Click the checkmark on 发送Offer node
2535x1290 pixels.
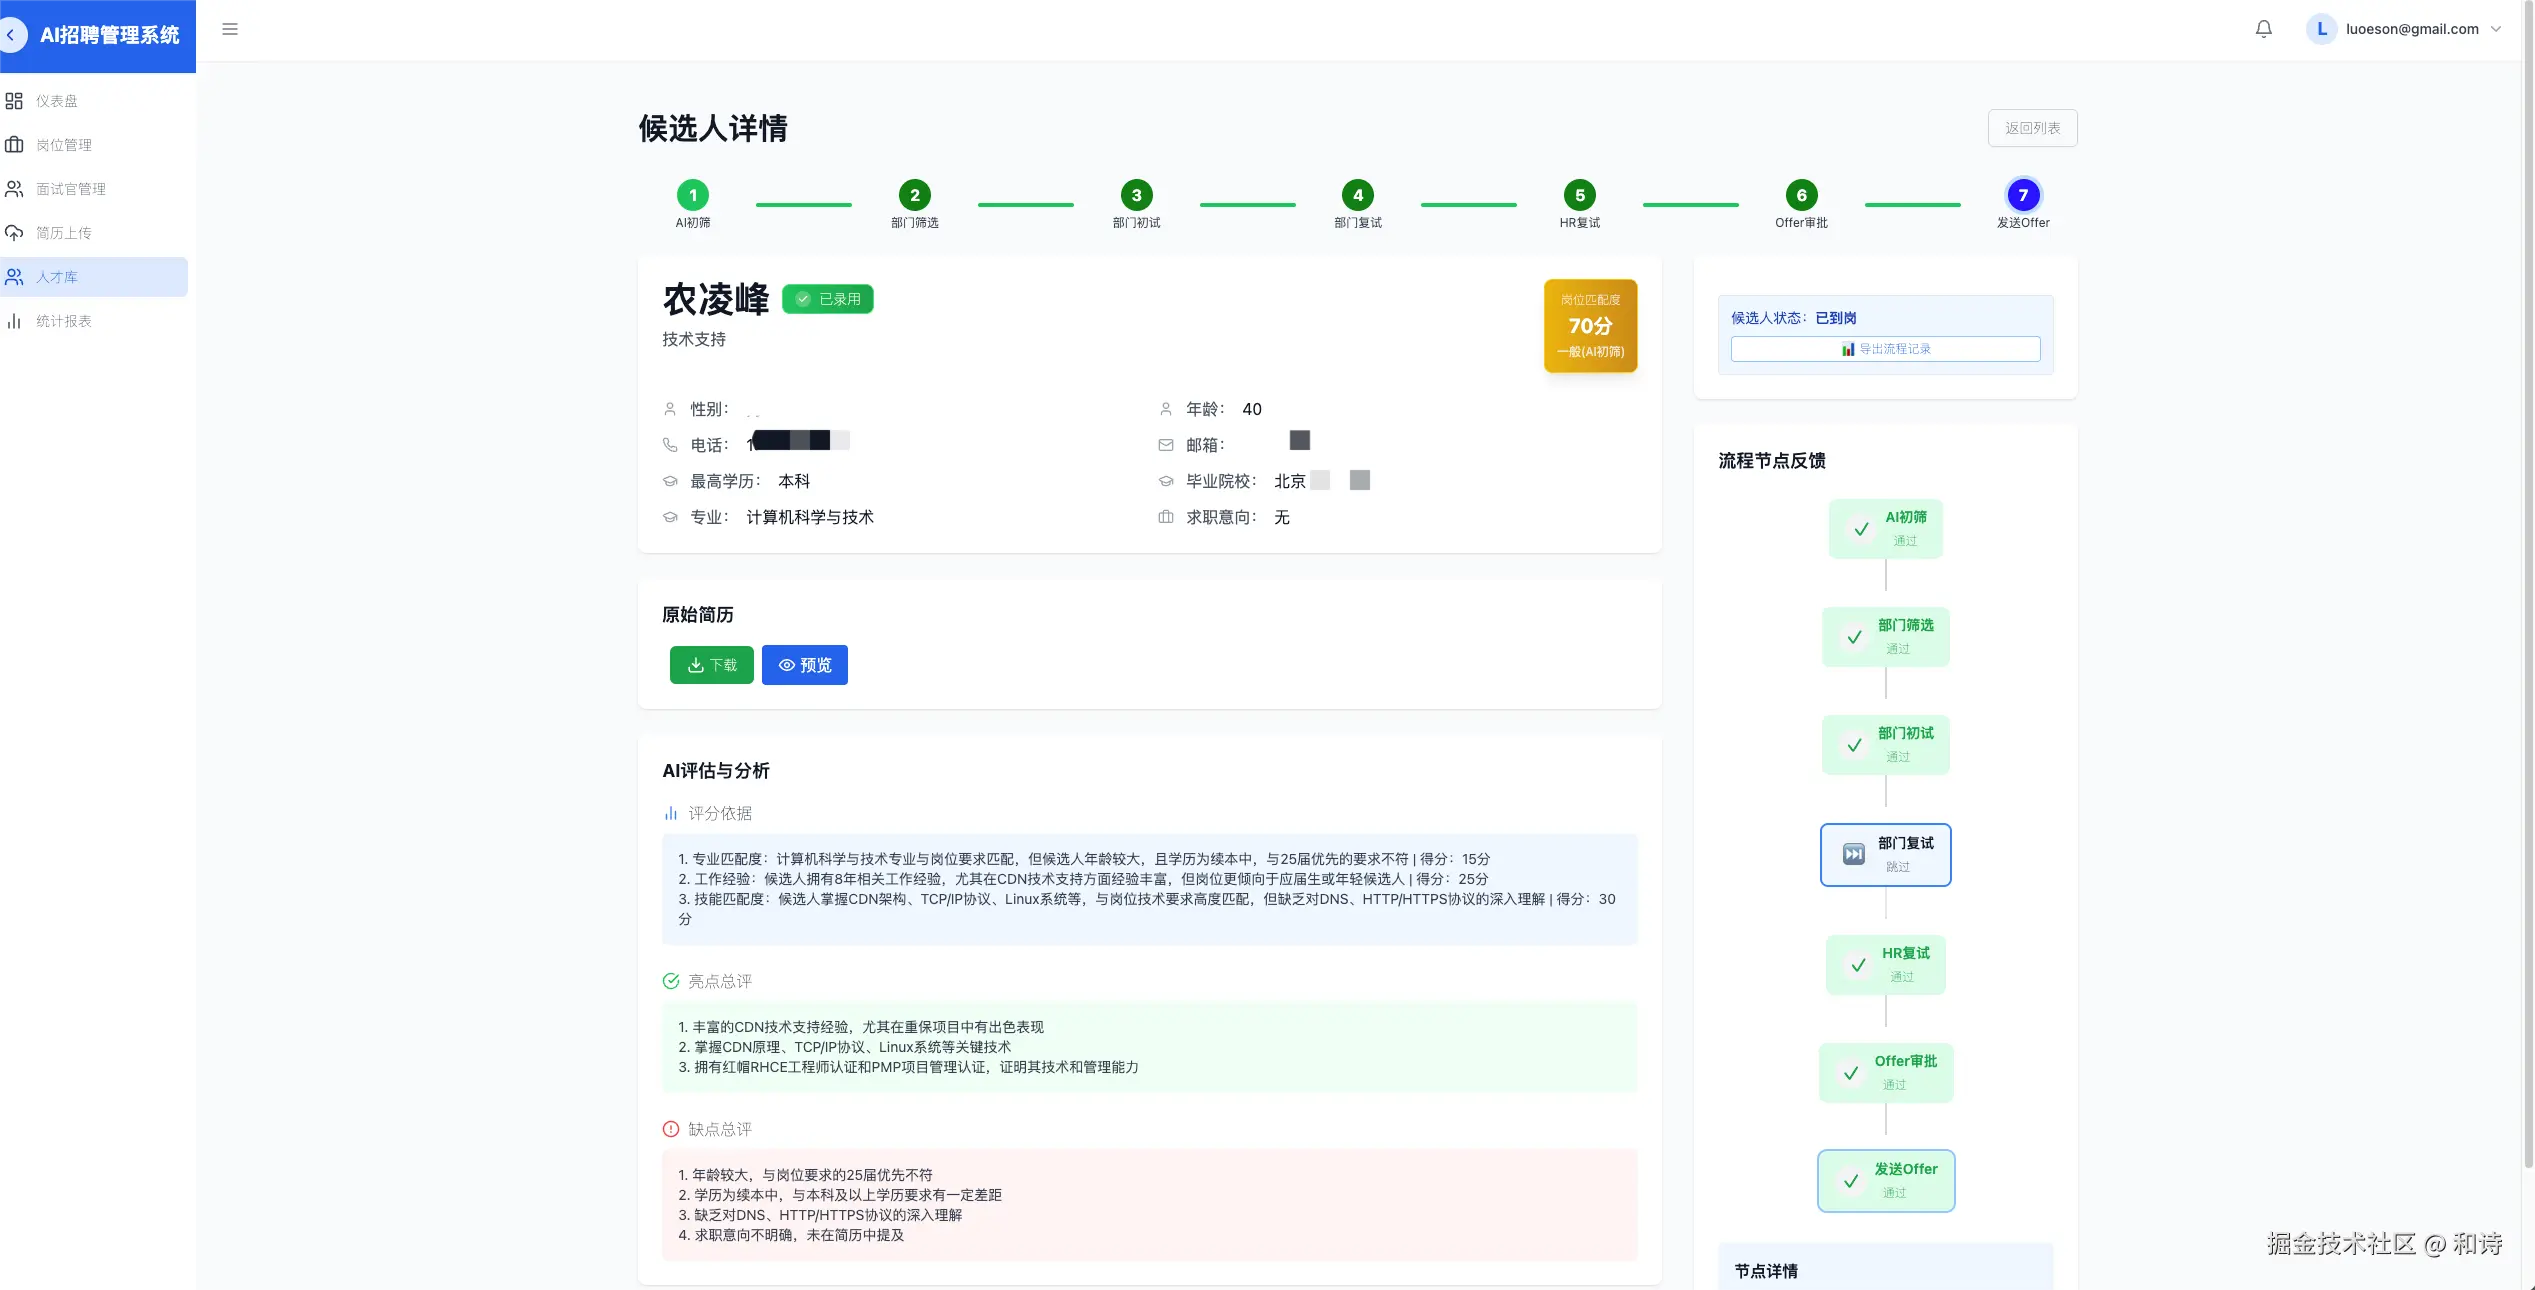click(x=1851, y=1181)
